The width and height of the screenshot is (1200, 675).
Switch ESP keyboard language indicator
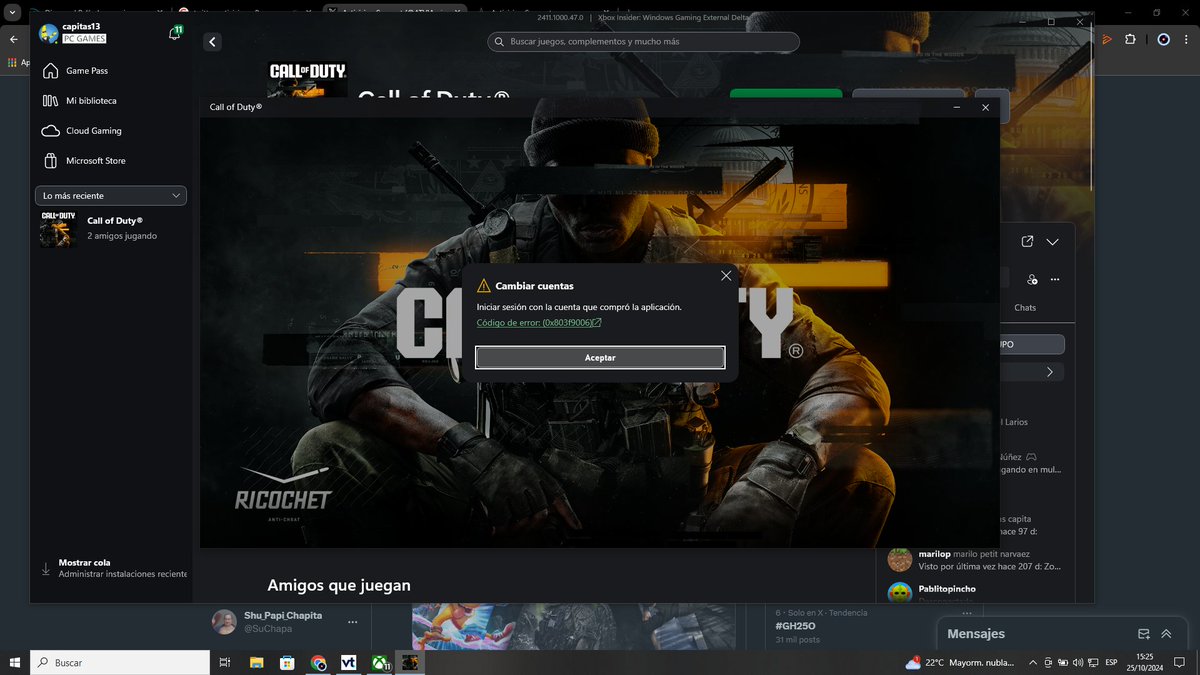coord(1111,662)
